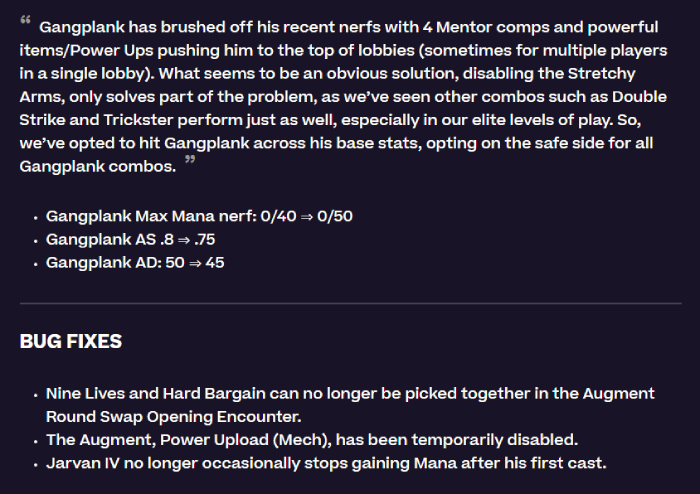Click the bullet before Nine Lives entry
The image size is (700, 494).
[36, 395]
